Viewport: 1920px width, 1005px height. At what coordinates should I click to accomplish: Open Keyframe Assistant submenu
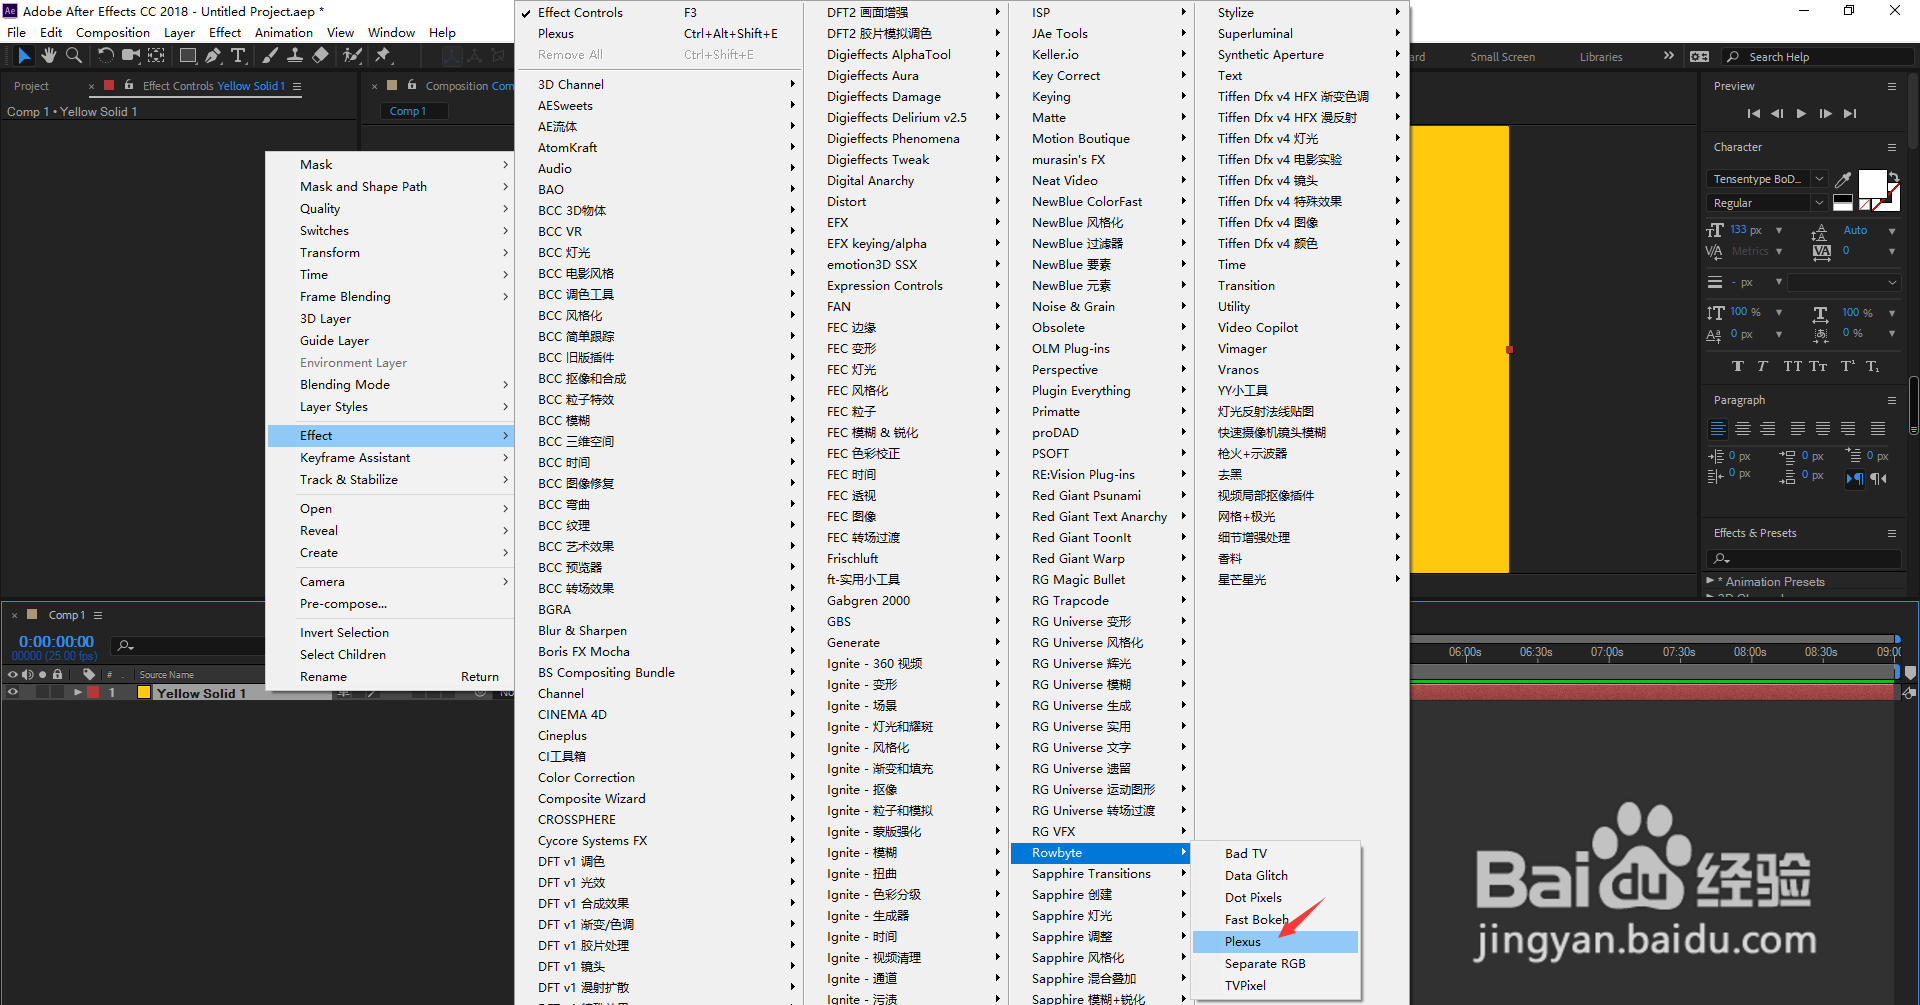click(x=390, y=457)
